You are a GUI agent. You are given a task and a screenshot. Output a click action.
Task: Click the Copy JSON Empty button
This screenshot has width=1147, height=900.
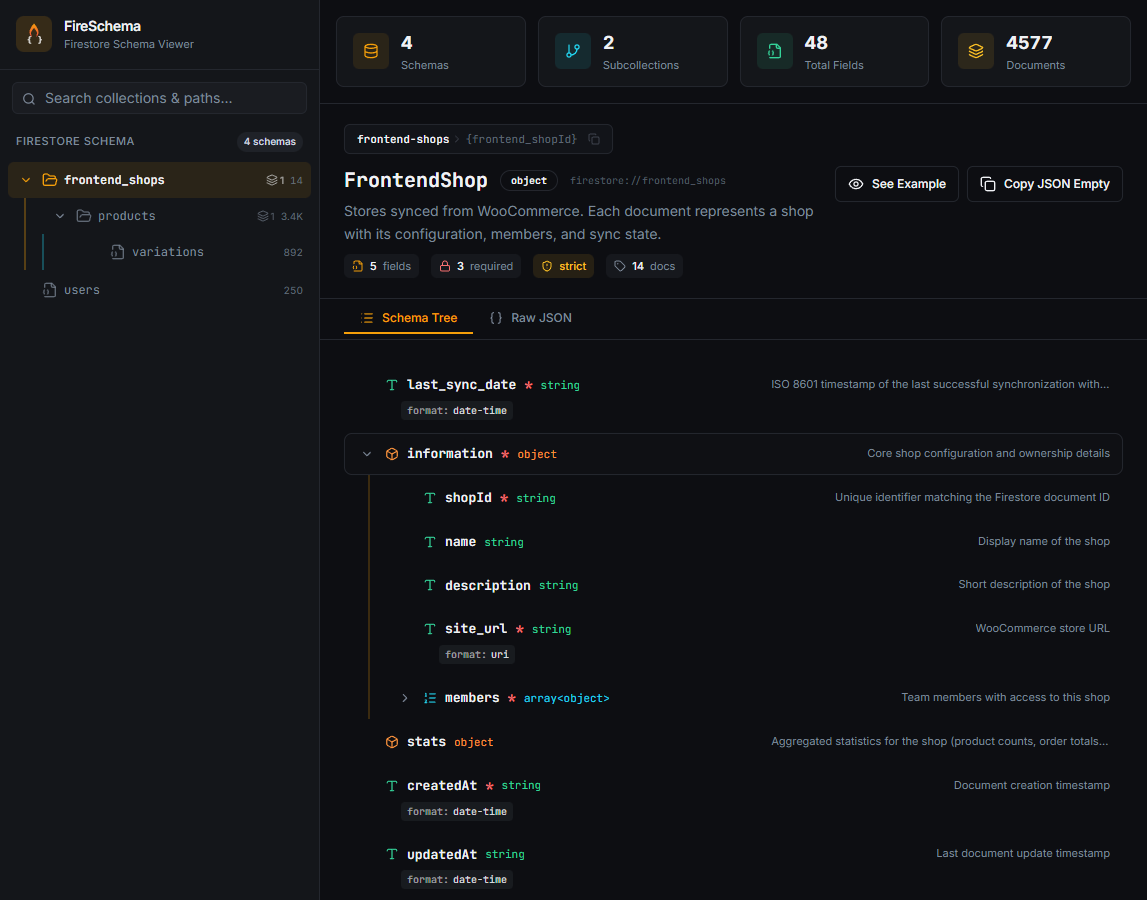click(1044, 184)
